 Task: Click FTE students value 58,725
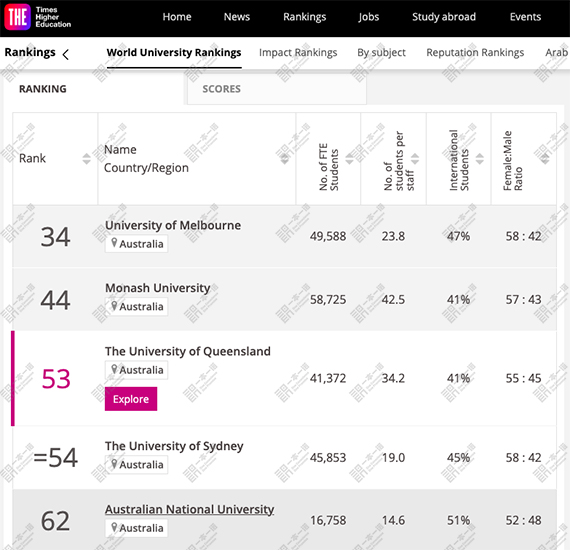click(328, 300)
